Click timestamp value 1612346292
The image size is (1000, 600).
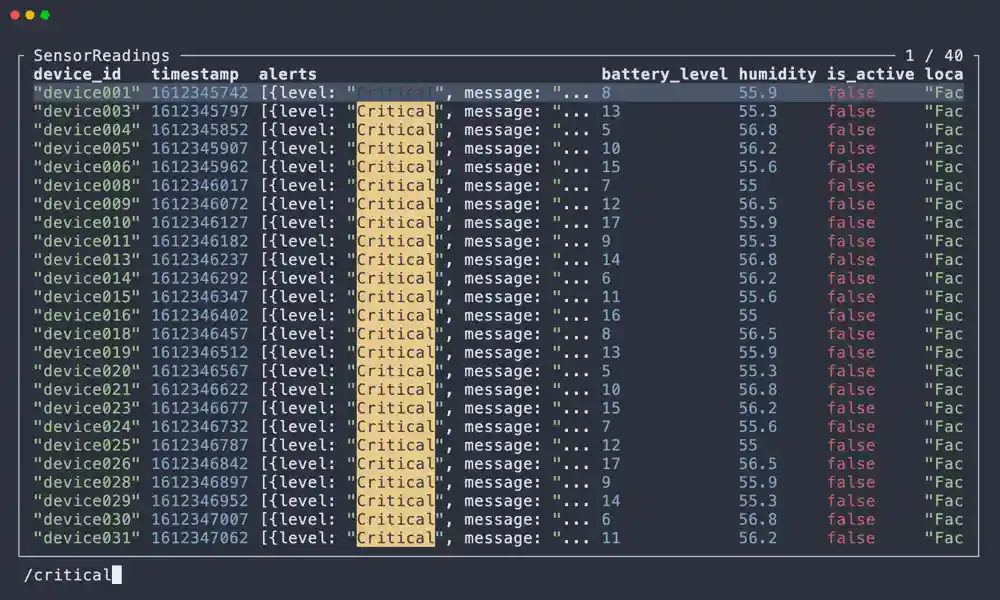coord(200,278)
